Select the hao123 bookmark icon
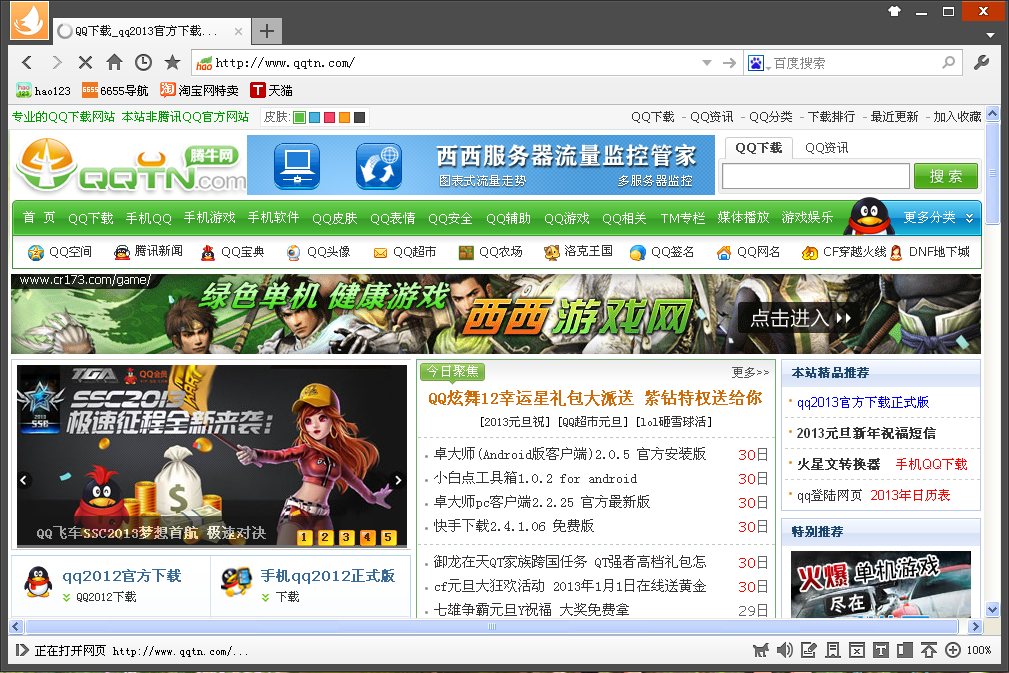This screenshot has width=1009, height=673. pos(22,89)
